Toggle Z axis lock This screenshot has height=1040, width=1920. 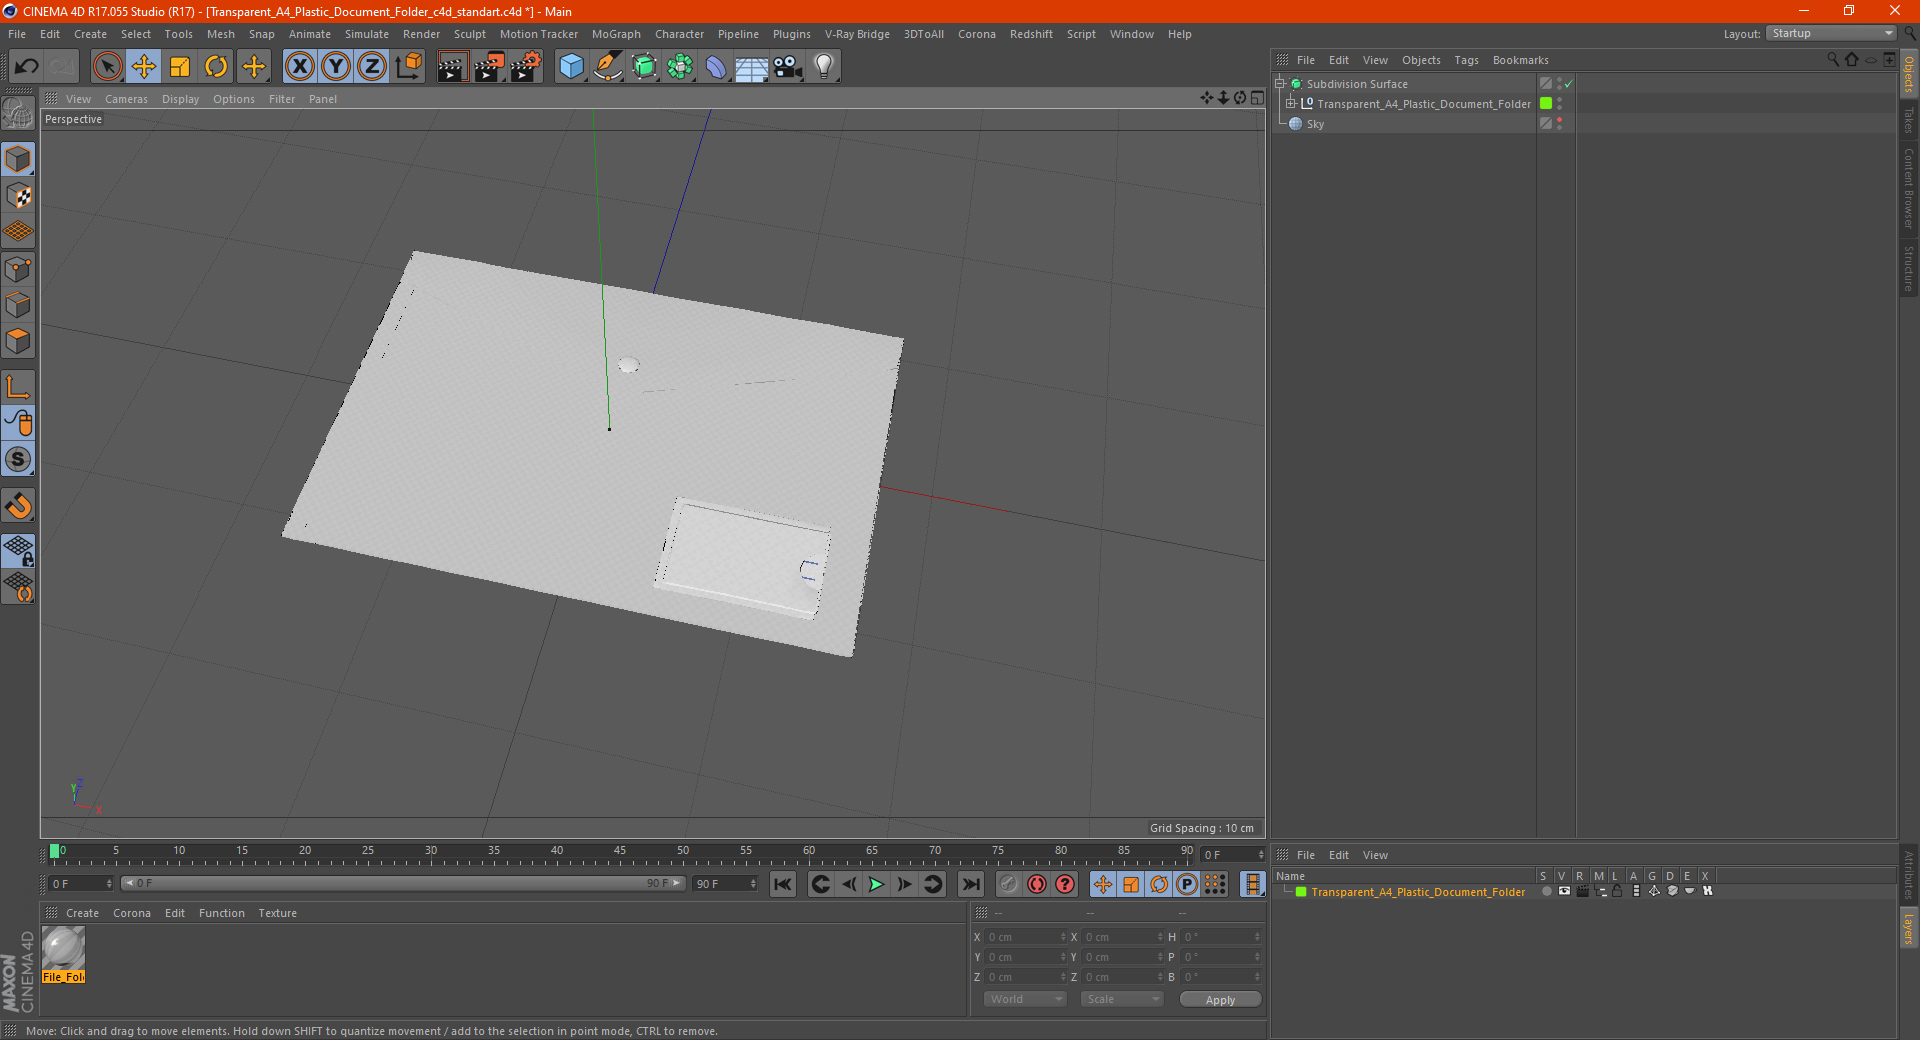click(x=372, y=67)
